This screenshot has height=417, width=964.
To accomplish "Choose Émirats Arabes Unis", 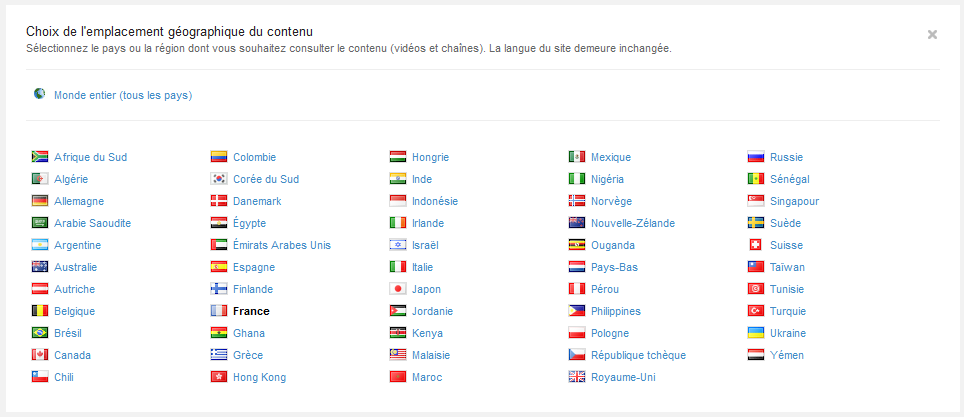I will pyautogui.click(x=282, y=245).
